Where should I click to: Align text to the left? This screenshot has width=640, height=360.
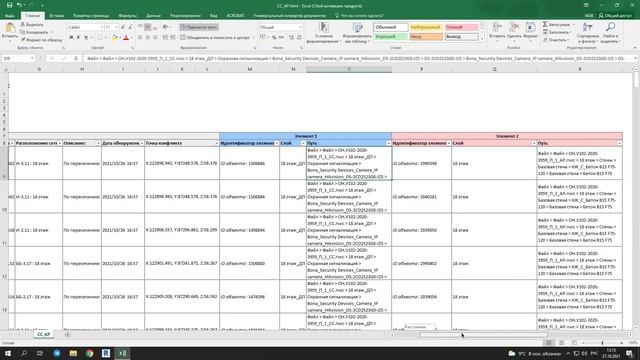tap(140, 38)
